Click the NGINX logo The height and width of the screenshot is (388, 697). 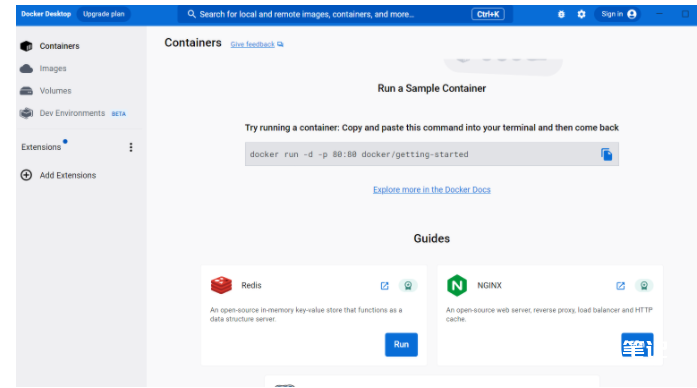457,285
